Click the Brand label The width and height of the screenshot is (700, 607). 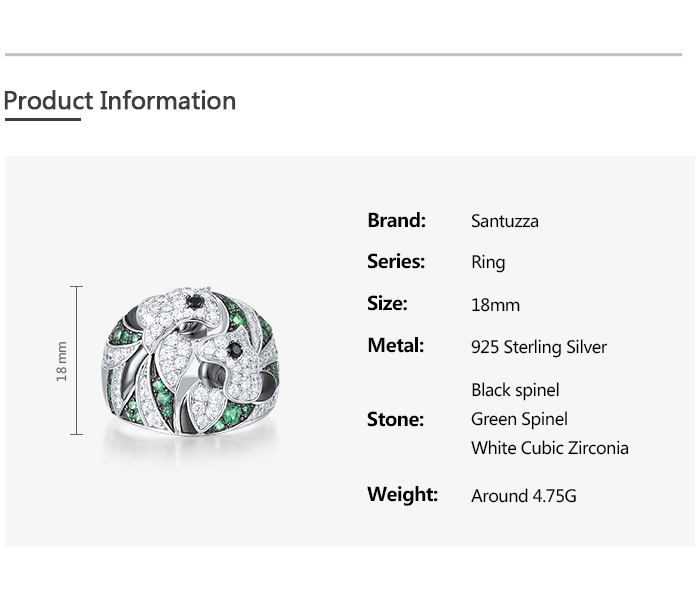(x=396, y=220)
